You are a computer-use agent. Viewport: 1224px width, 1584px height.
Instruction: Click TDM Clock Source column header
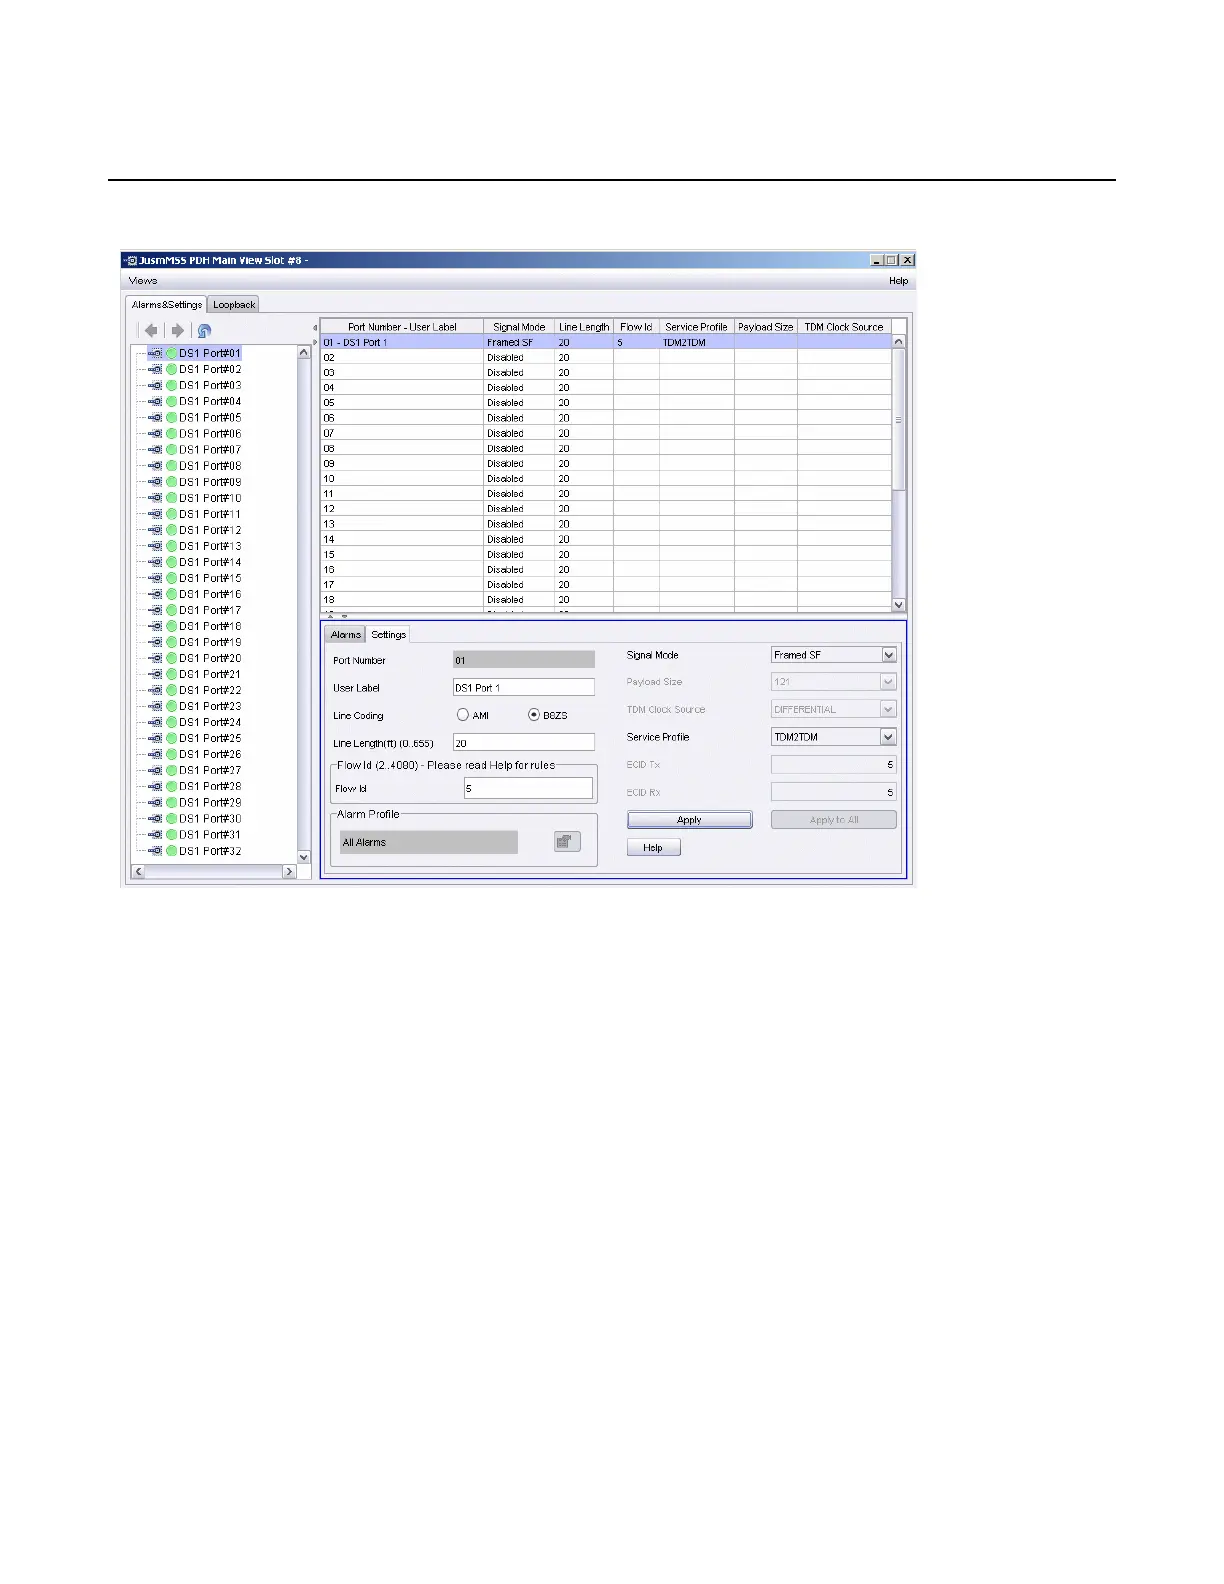click(x=844, y=327)
